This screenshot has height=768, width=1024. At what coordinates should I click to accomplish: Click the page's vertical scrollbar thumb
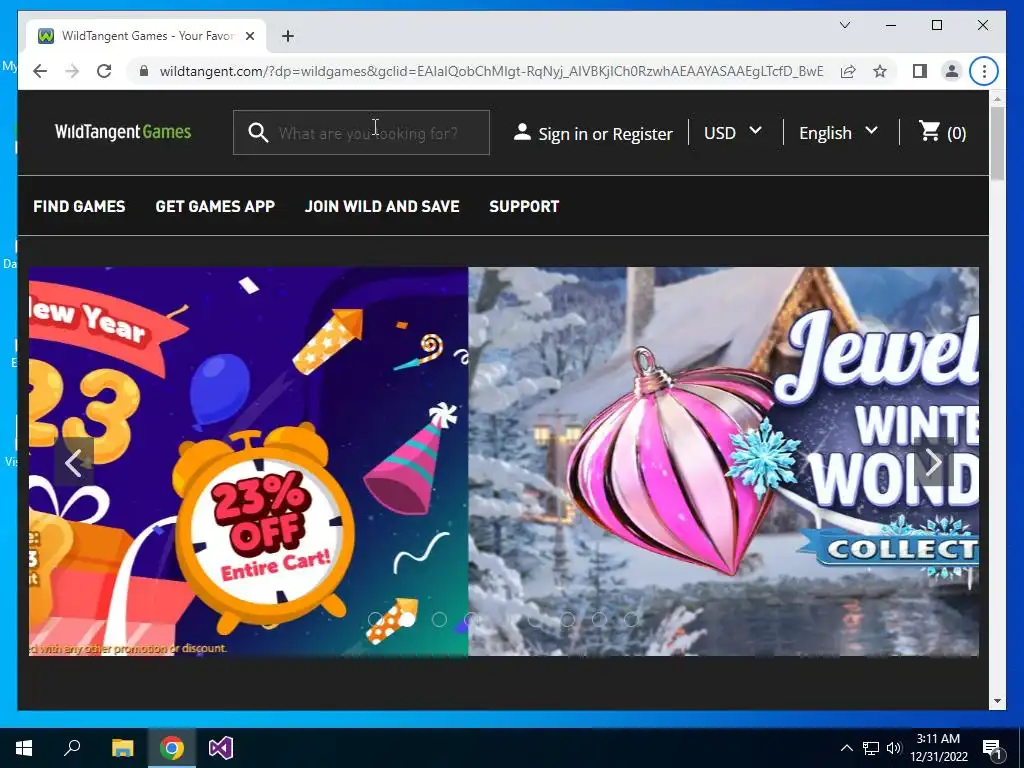tap(997, 143)
